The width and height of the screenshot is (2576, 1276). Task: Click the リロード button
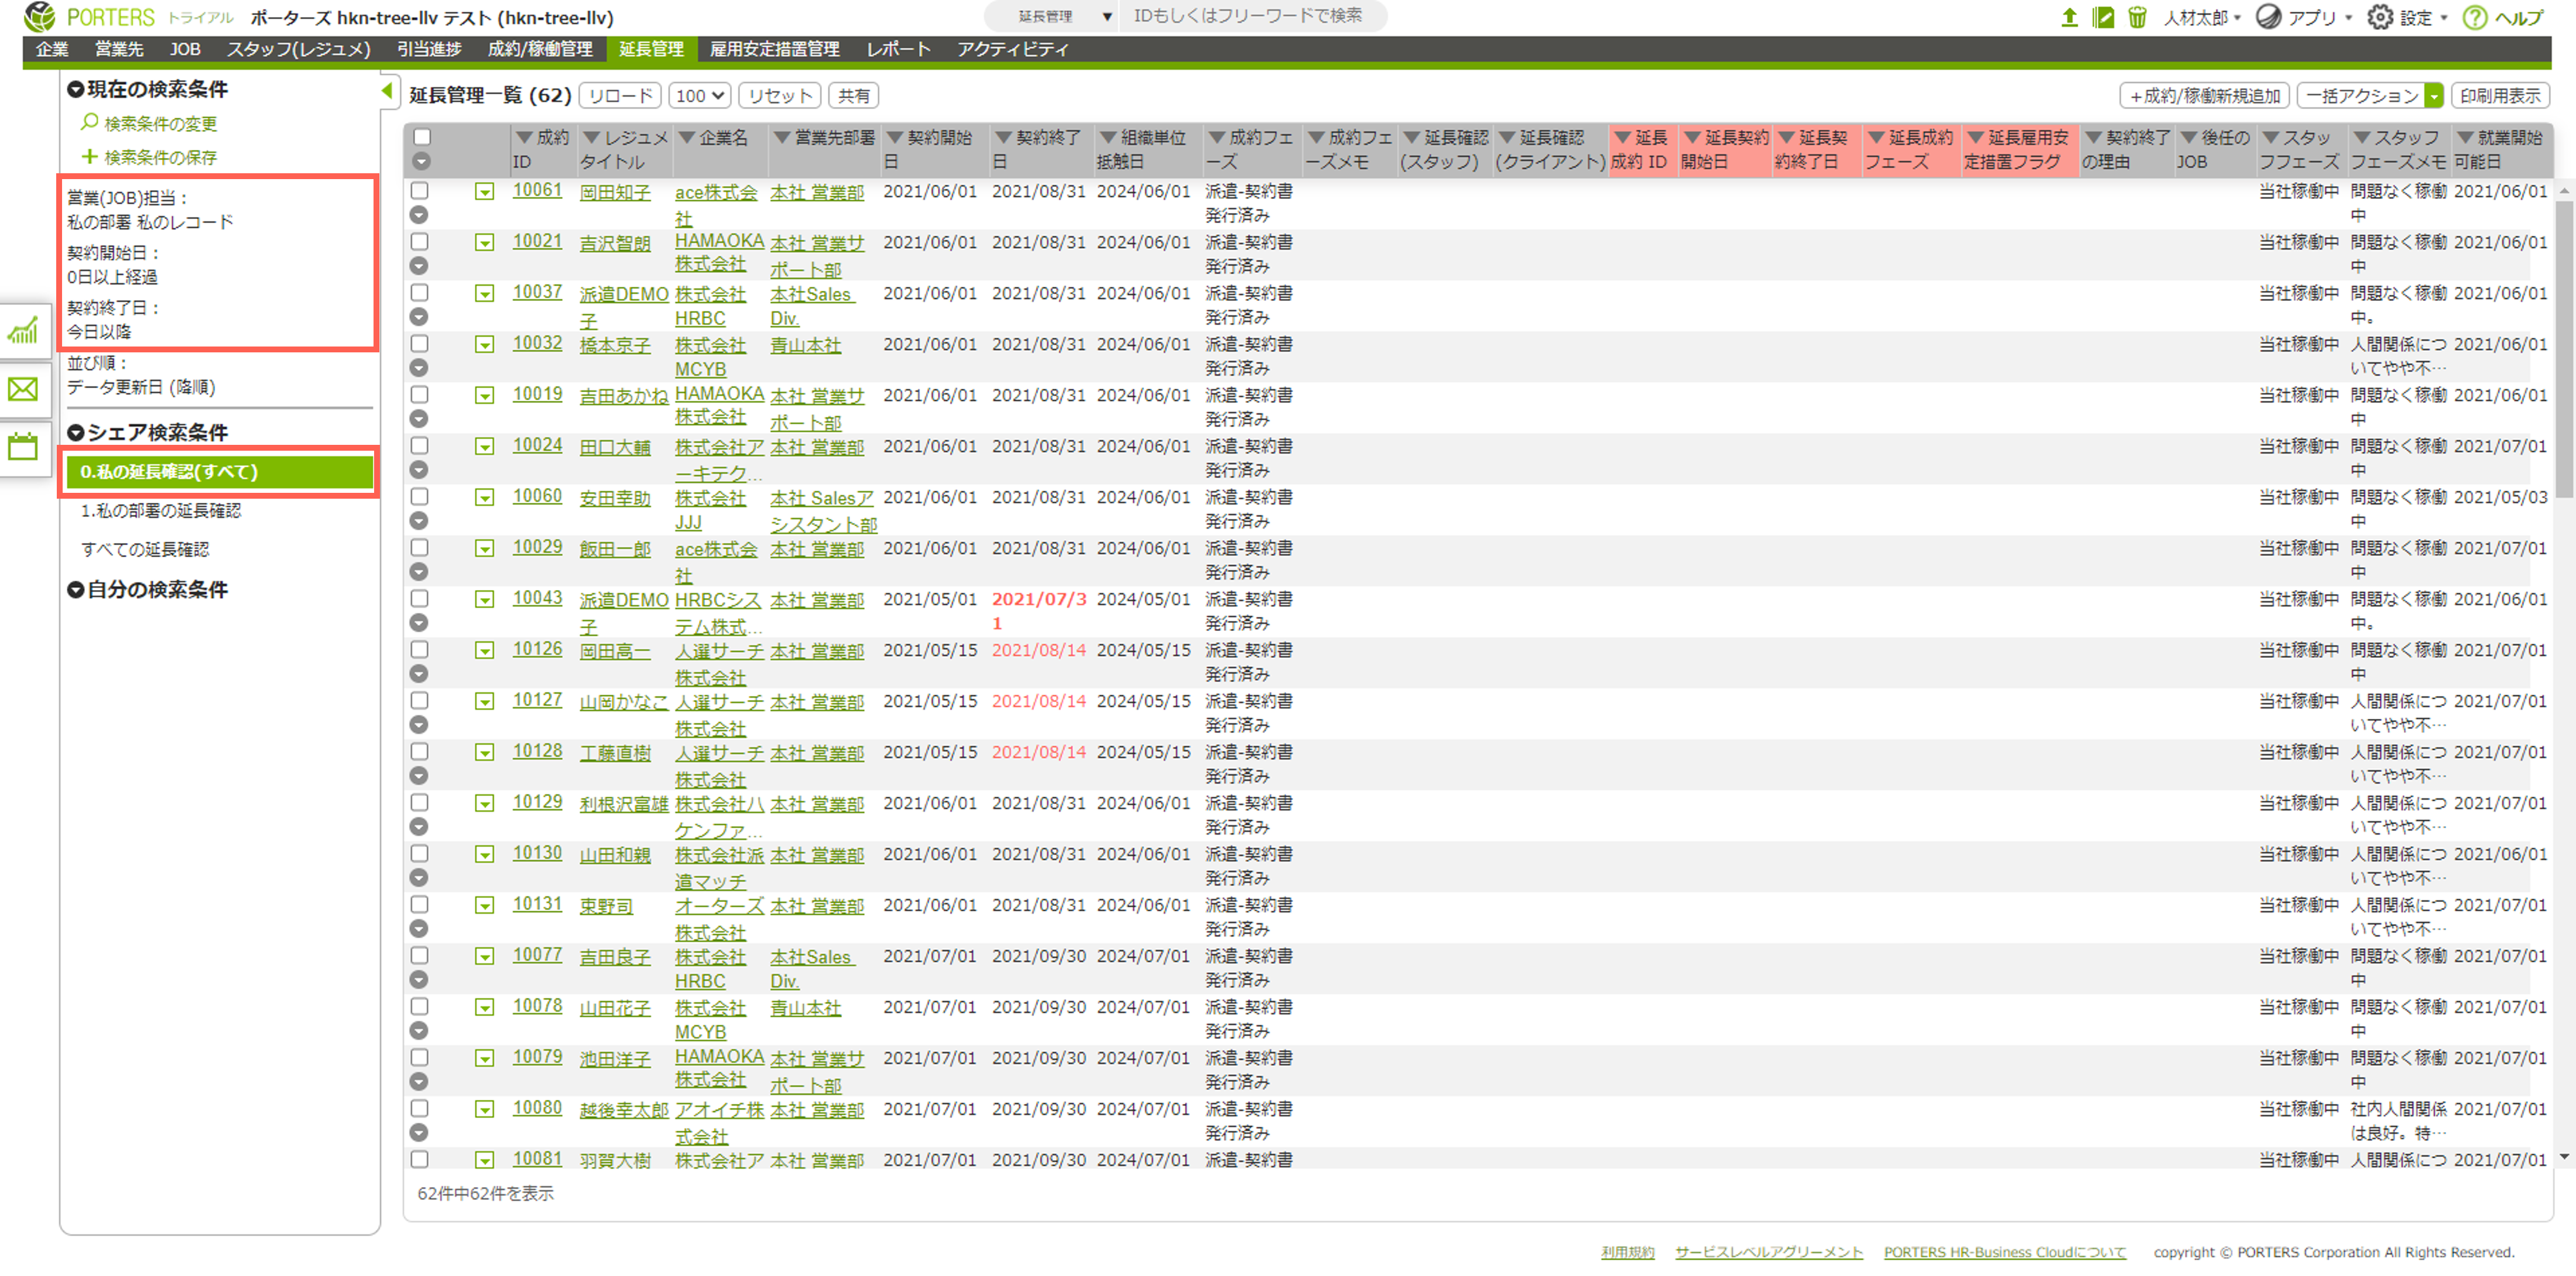[619, 95]
